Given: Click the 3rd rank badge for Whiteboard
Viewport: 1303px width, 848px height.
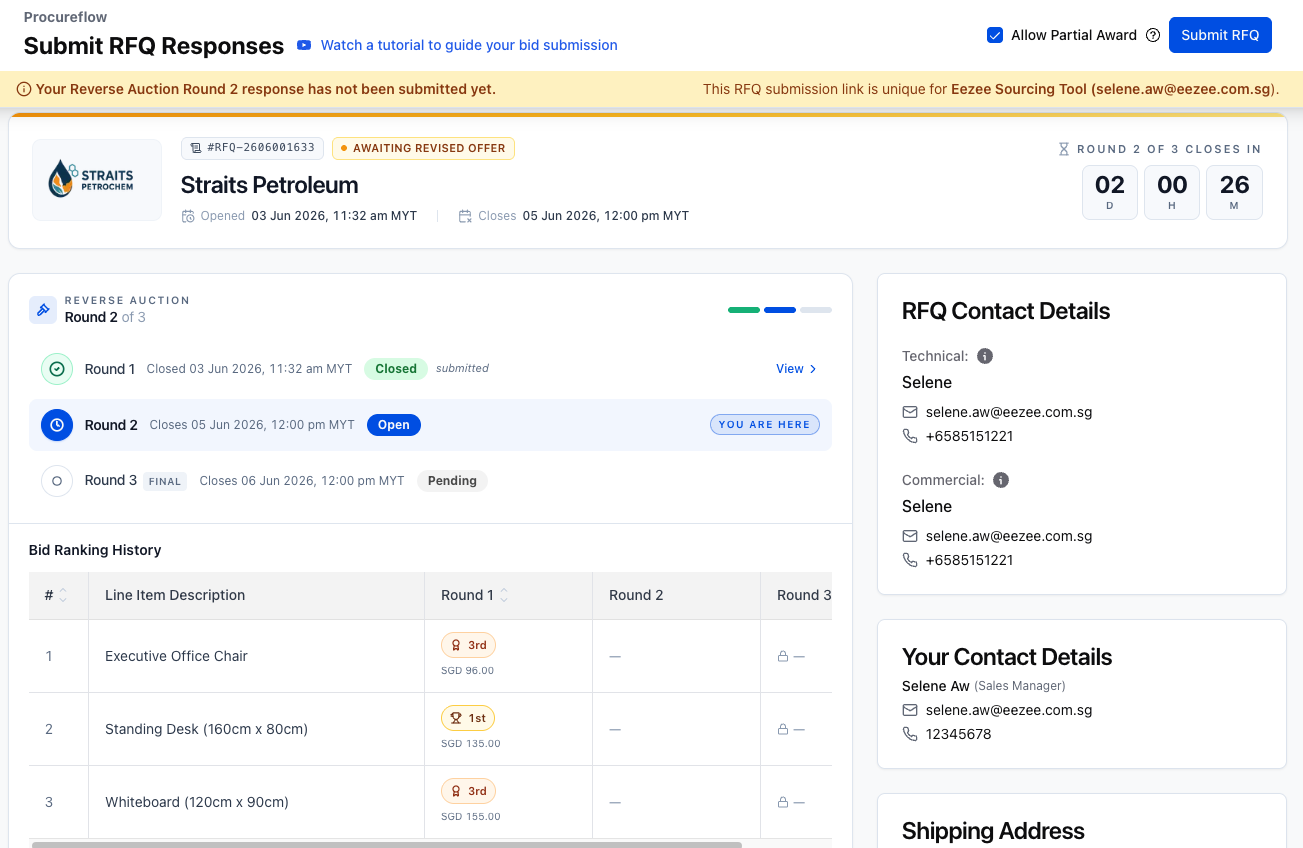Looking at the screenshot, I should tap(468, 791).
